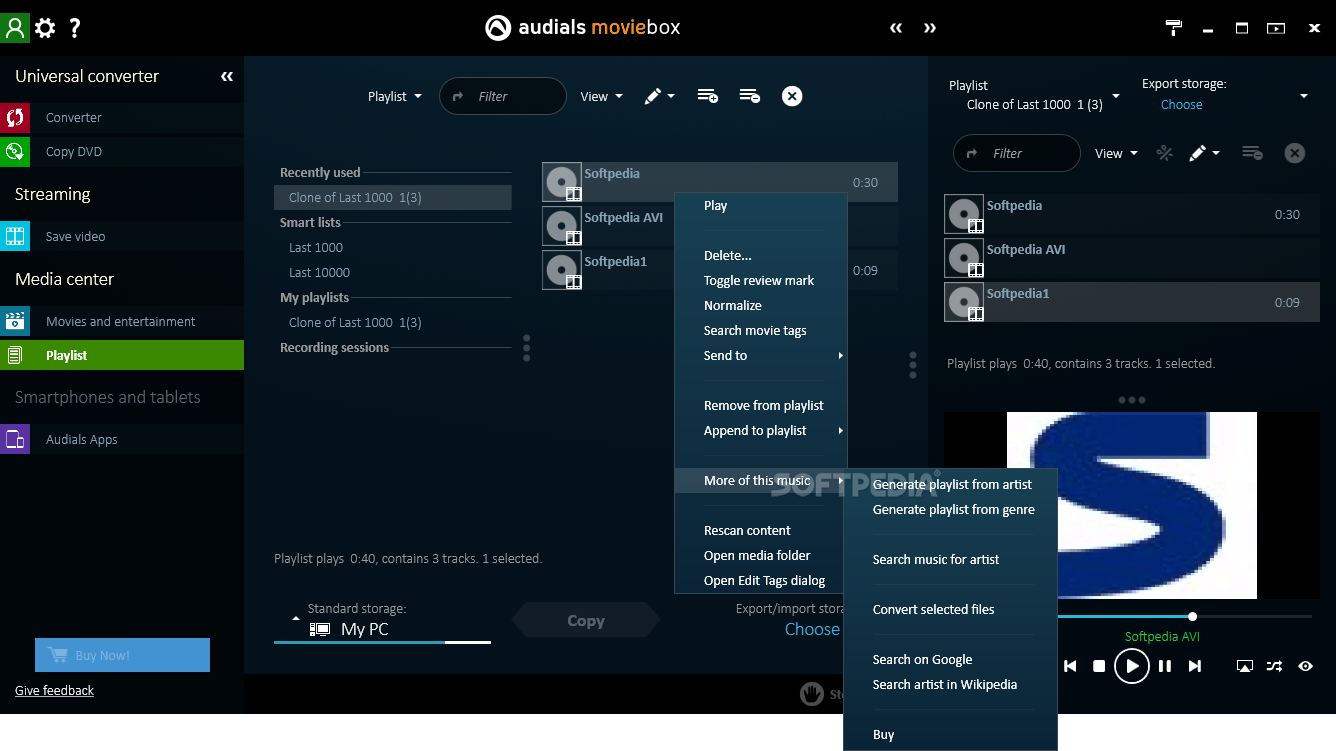Click the remove-from-playlist icon in center toolbar
The width and height of the screenshot is (1336, 751).
pyautogui.click(x=750, y=96)
